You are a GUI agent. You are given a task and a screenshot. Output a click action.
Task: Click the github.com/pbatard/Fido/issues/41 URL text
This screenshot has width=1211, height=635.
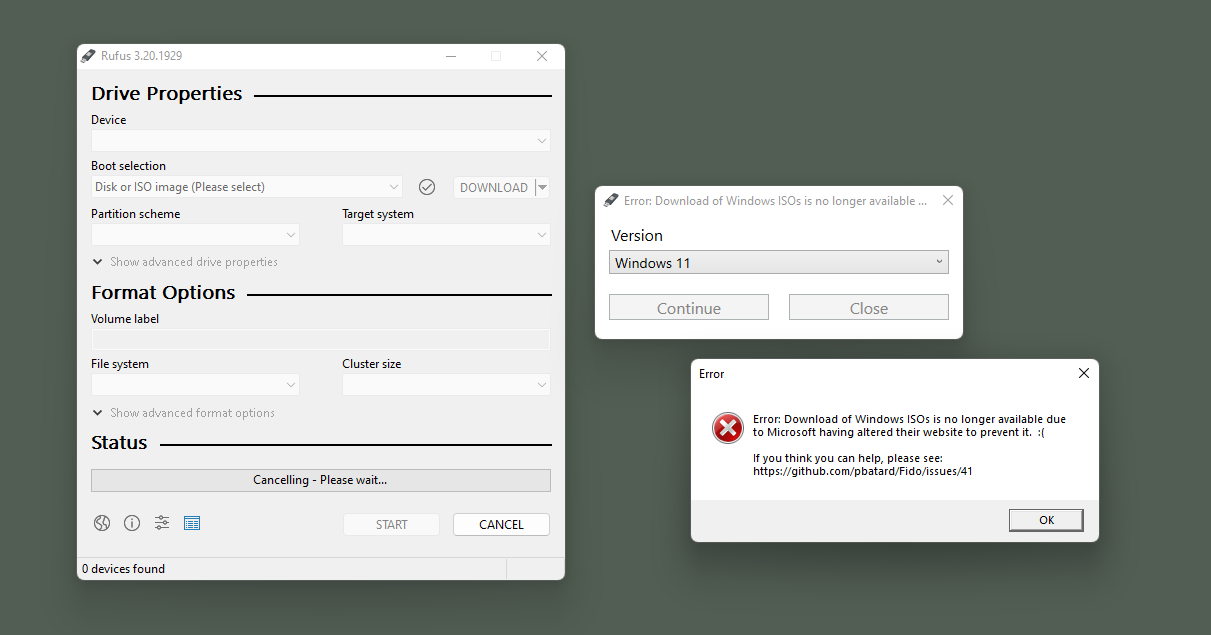point(863,471)
